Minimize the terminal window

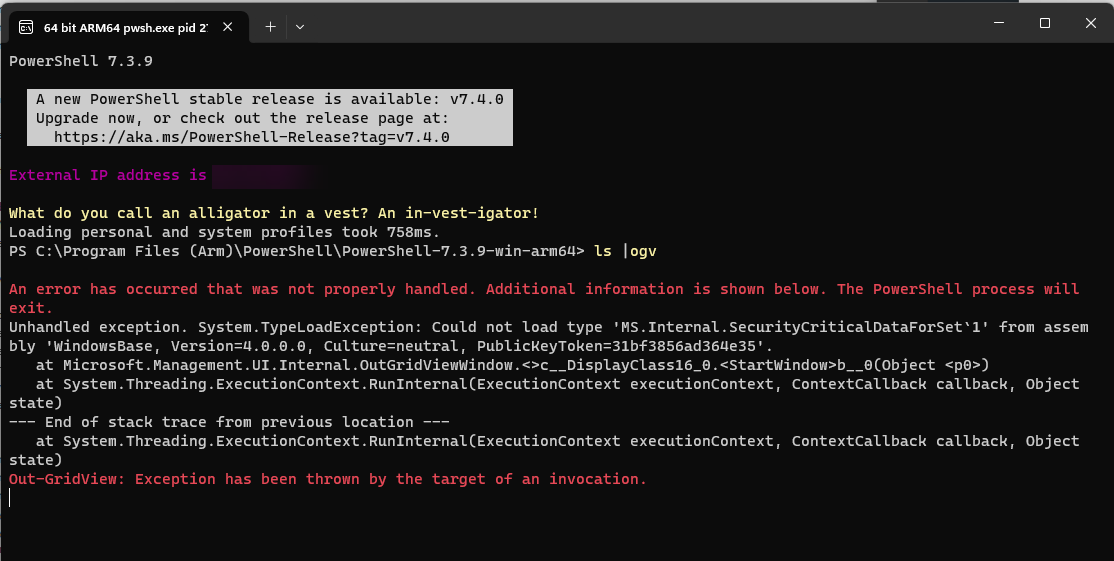pyautogui.click(x=999, y=23)
